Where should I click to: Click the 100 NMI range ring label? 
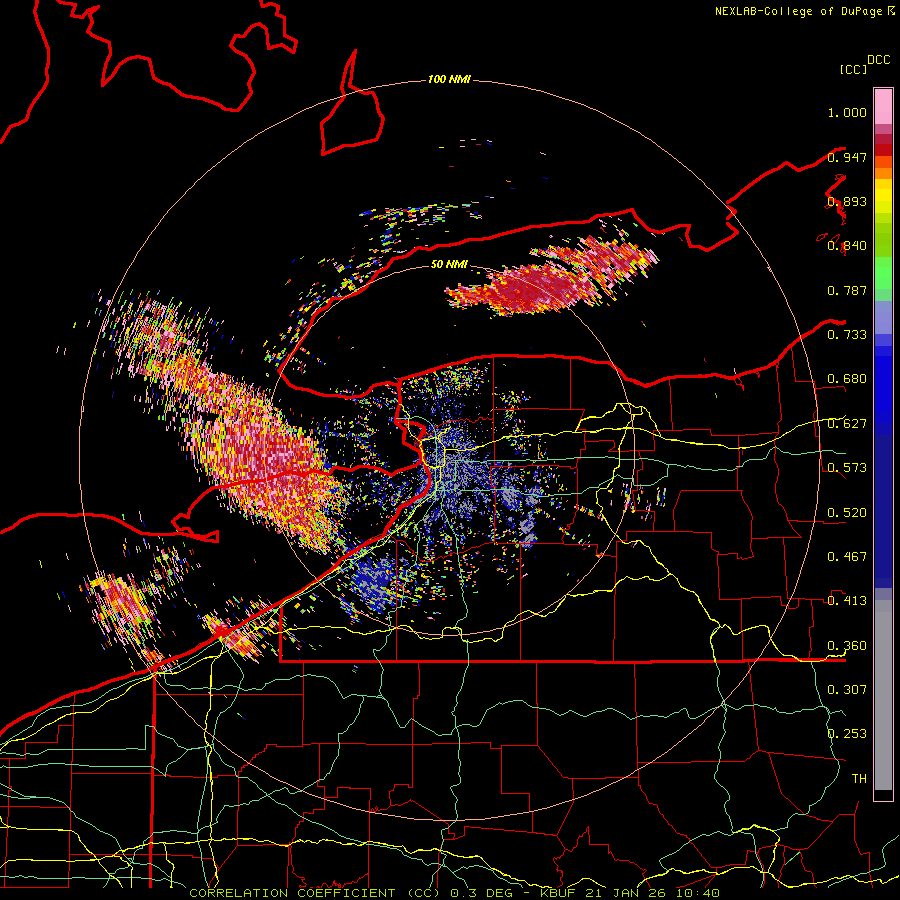[449, 79]
